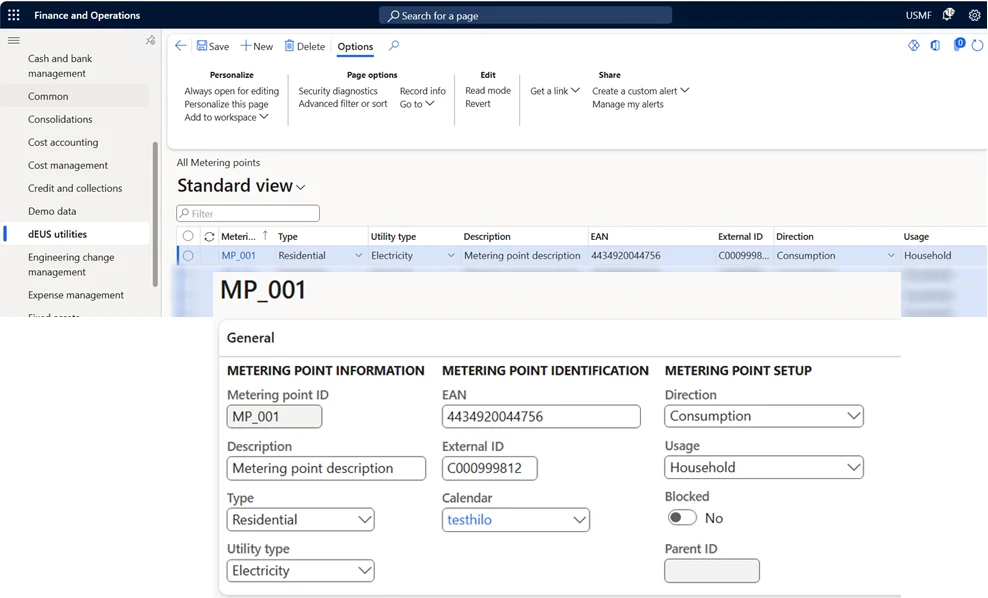The height and width of the screenshot is (598, 988).
Task: Toggle the Blocked switch
Action: [682, 518]
